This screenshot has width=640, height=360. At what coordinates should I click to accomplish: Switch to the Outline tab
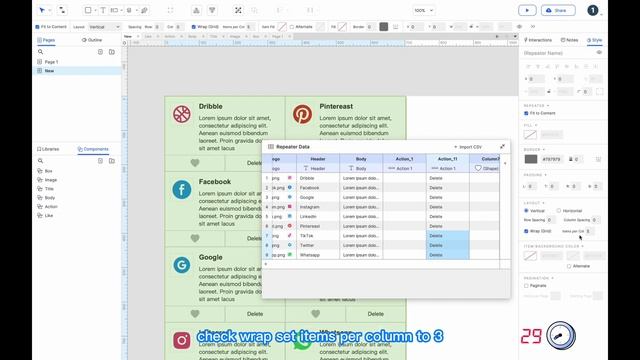tap(92, 40)
